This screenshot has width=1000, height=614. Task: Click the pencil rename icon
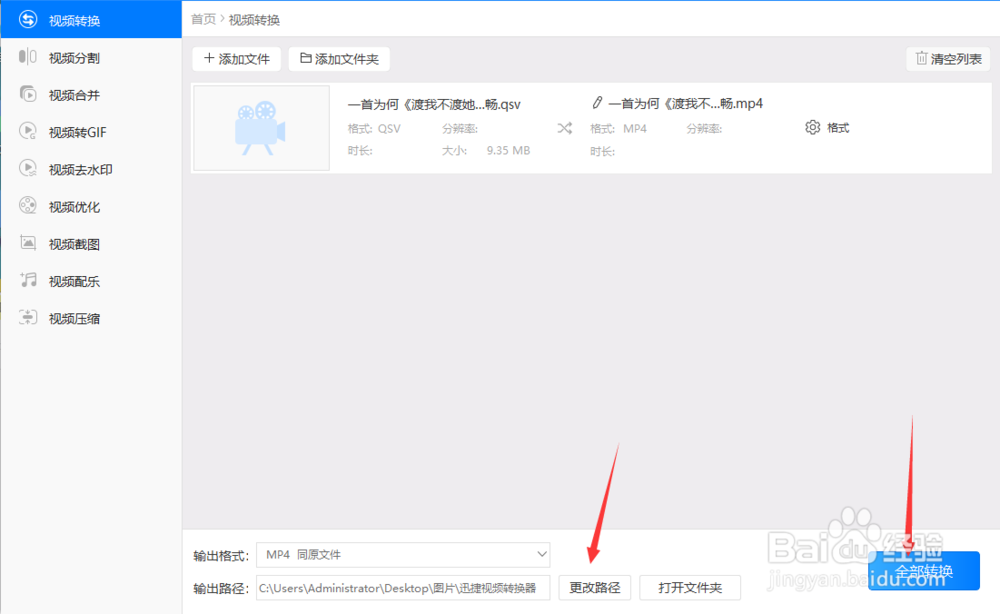pyautogui.click(x=597, y=102)
